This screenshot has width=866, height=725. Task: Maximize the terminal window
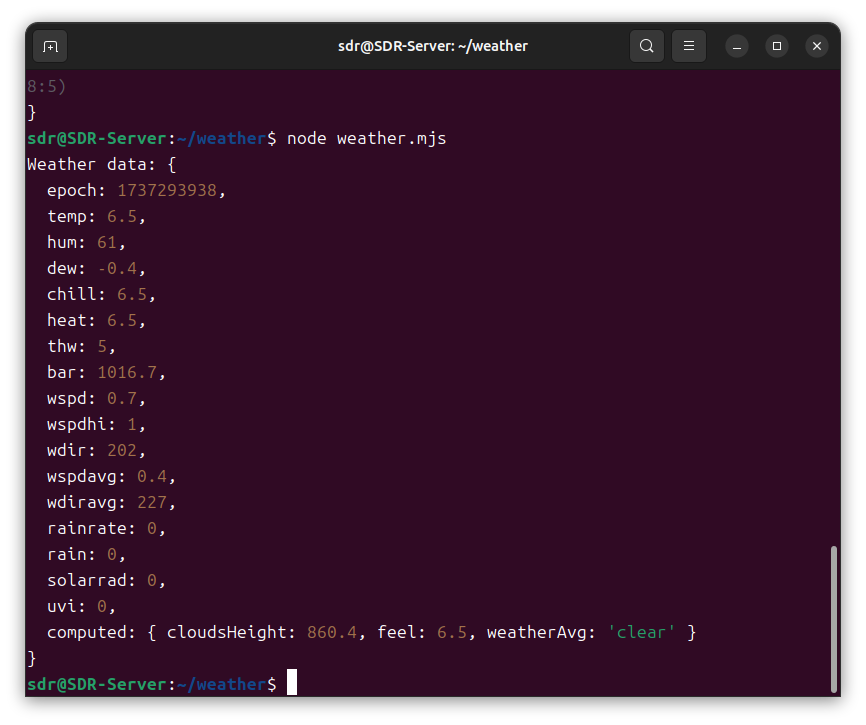pyautogui.click(x=777, y=46)
